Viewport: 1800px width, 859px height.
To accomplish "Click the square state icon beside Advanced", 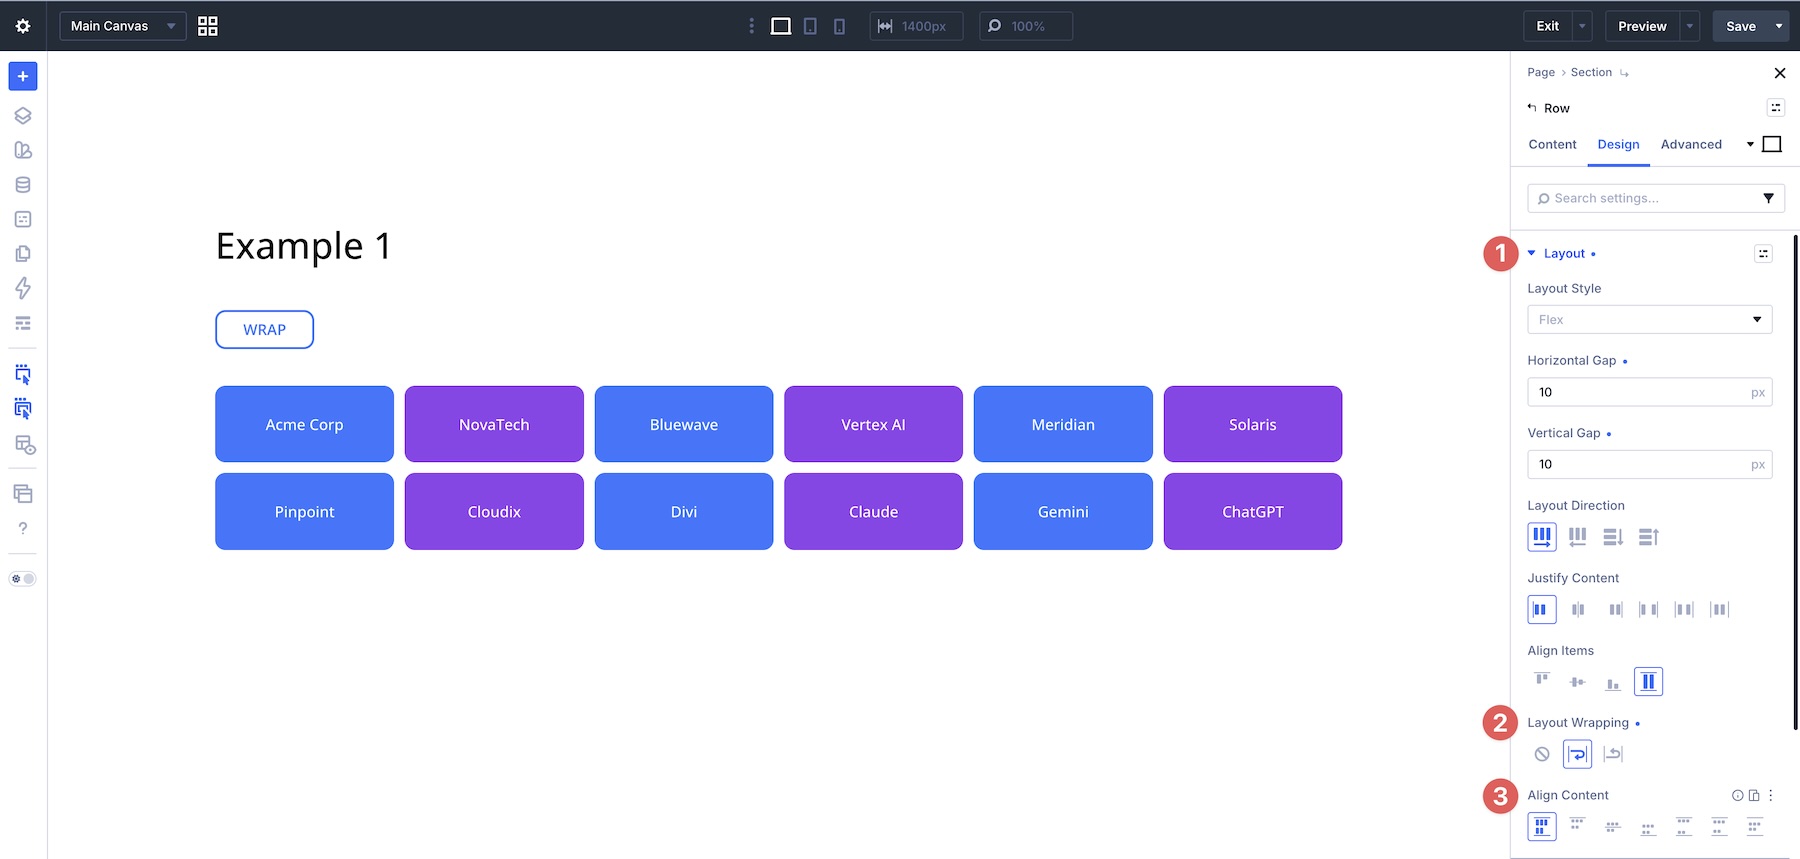I will (1772, 144).
